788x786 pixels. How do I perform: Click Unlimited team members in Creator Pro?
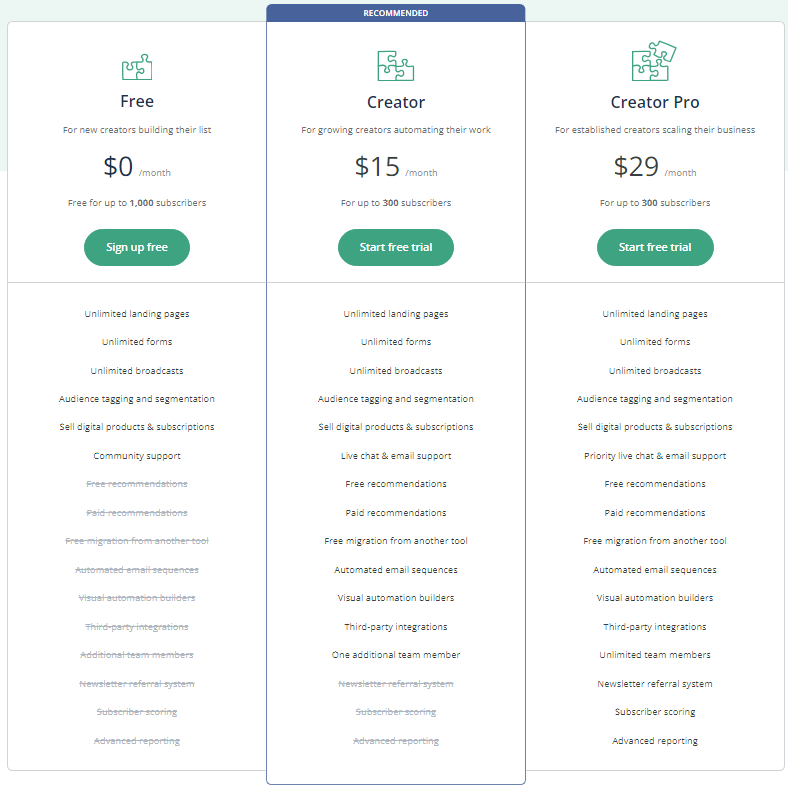tap(655, 655)
